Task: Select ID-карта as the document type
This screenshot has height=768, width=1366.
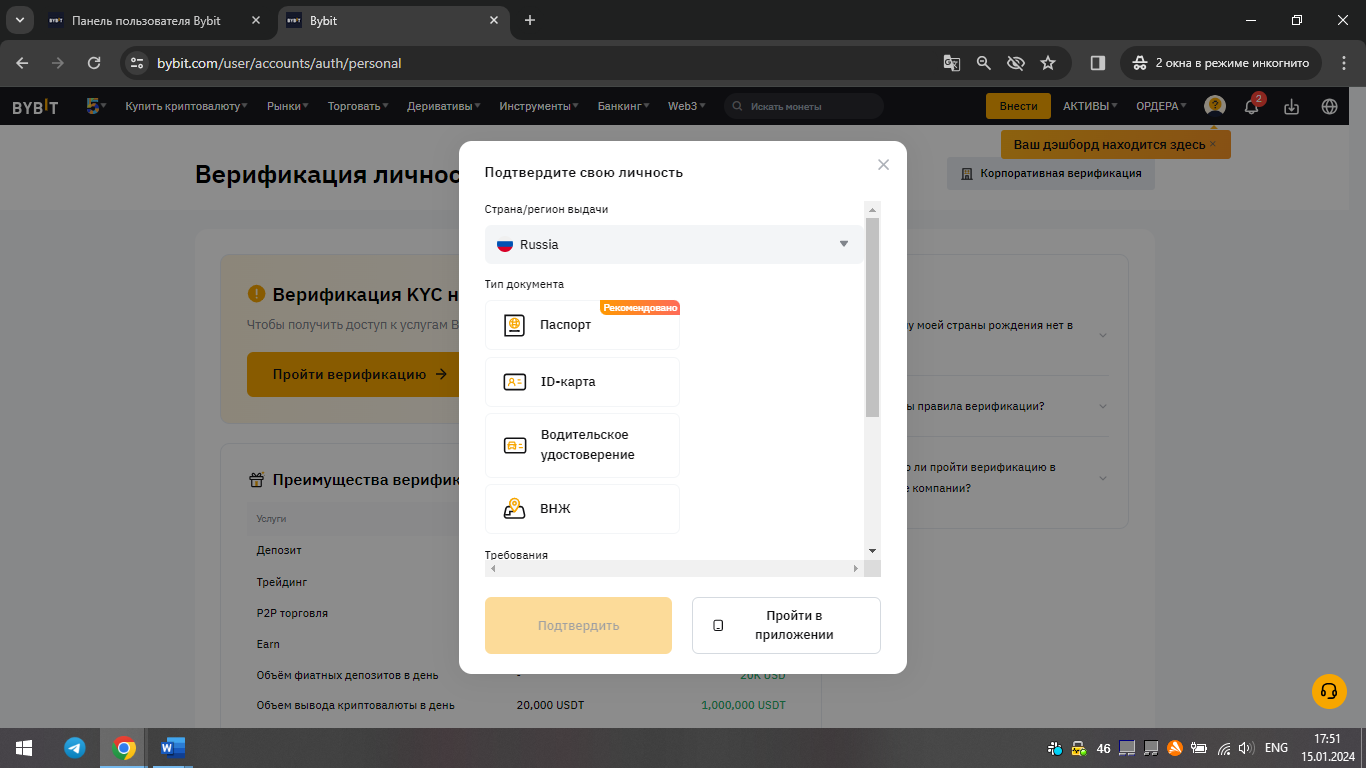Action: click(582, 382)
